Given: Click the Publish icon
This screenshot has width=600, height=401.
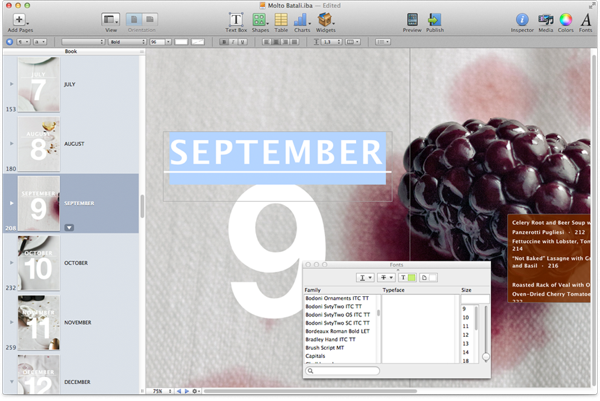Looking at the screenshot, I should coord(435,20).
